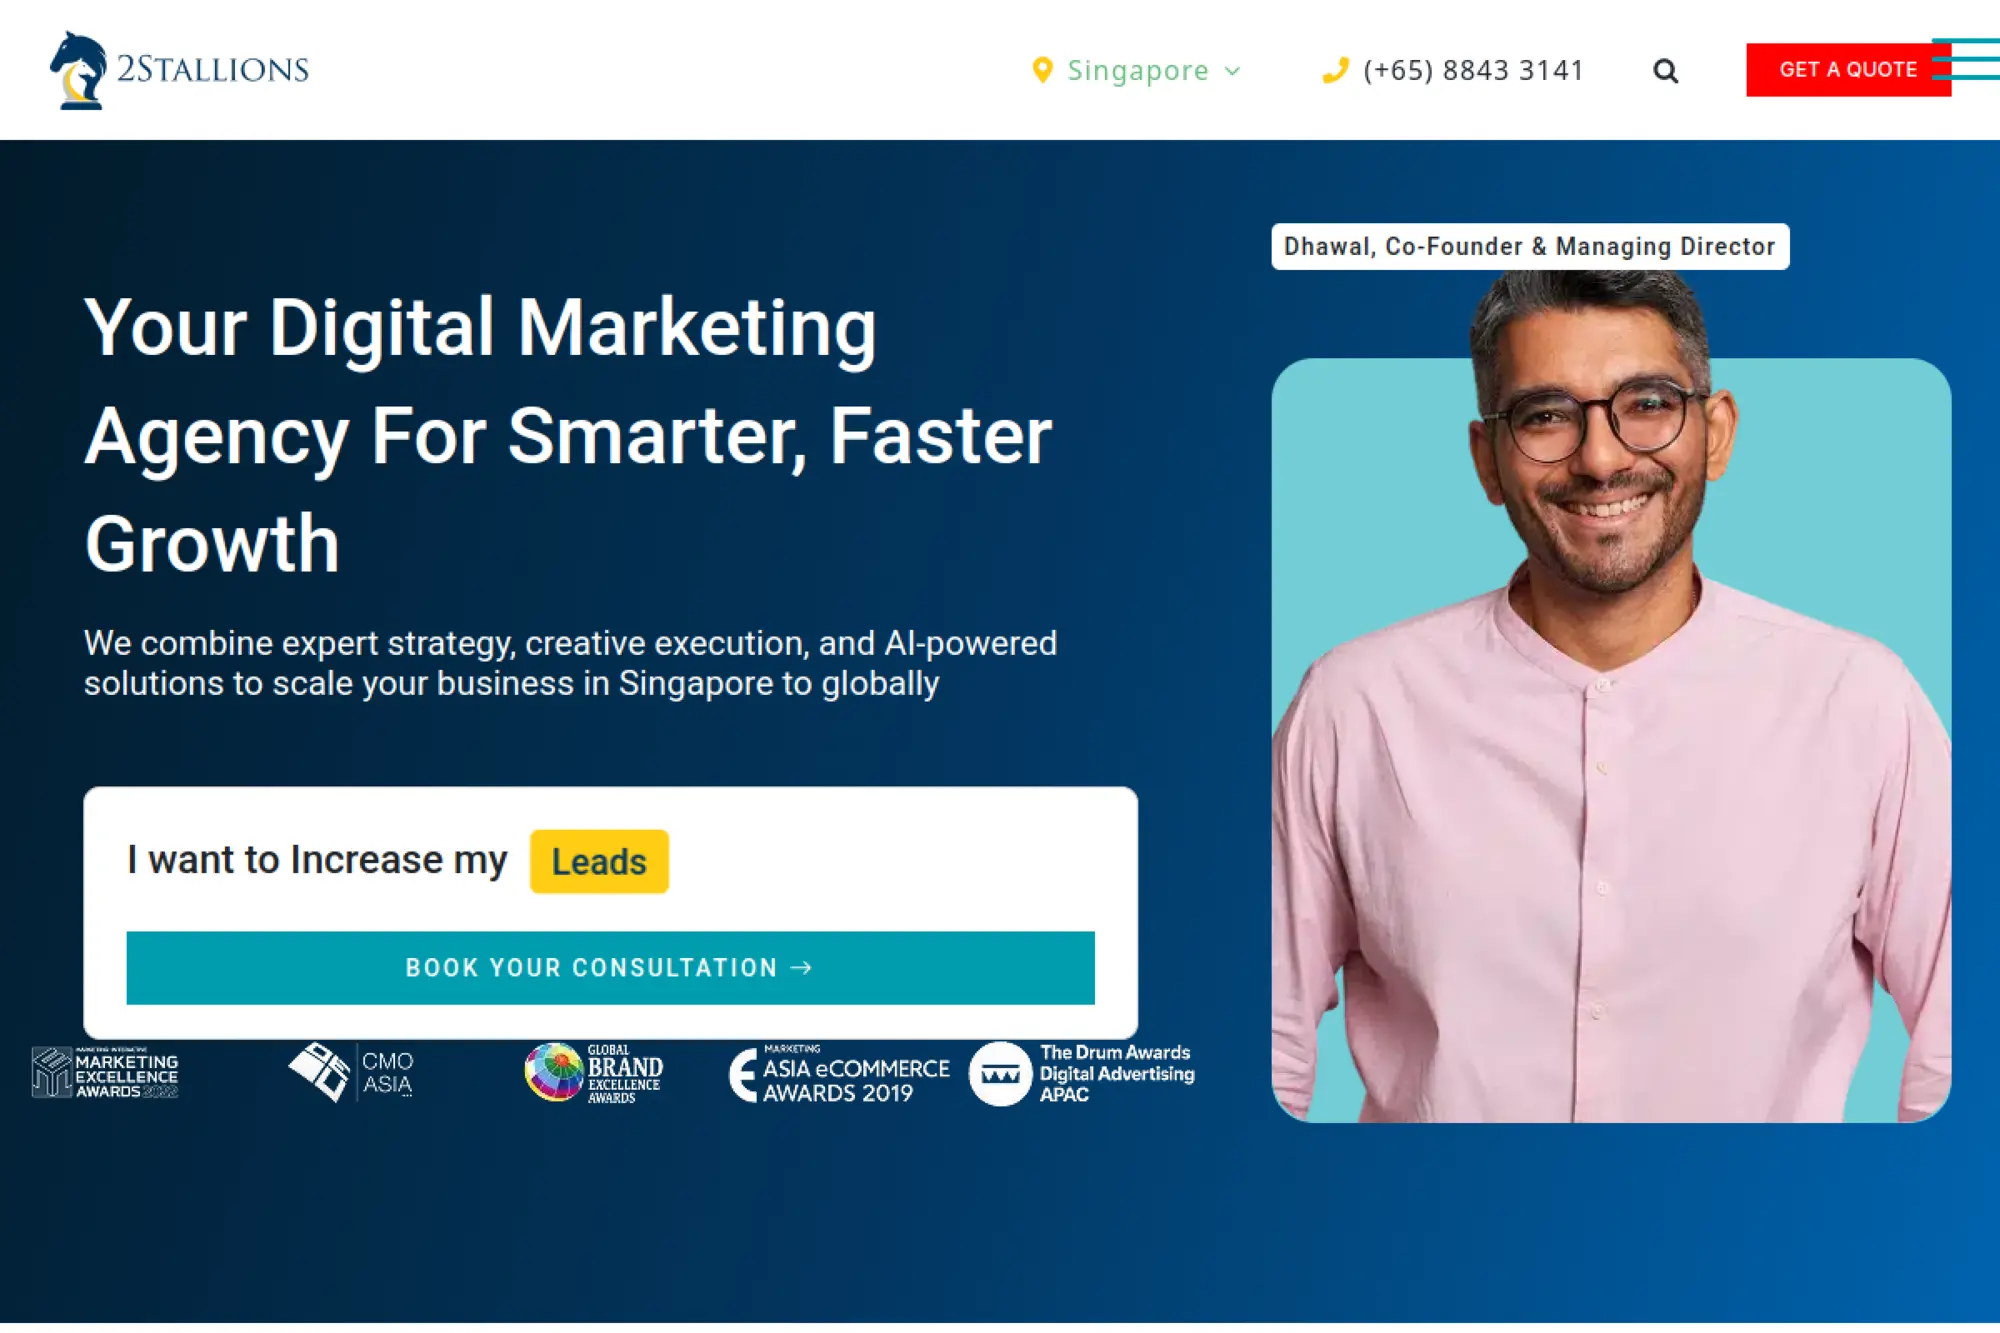The height and width of the screenshot is (1333, 2000).
Task: Click the Dhawal Co-Founder label tag
Action: 1530,246
